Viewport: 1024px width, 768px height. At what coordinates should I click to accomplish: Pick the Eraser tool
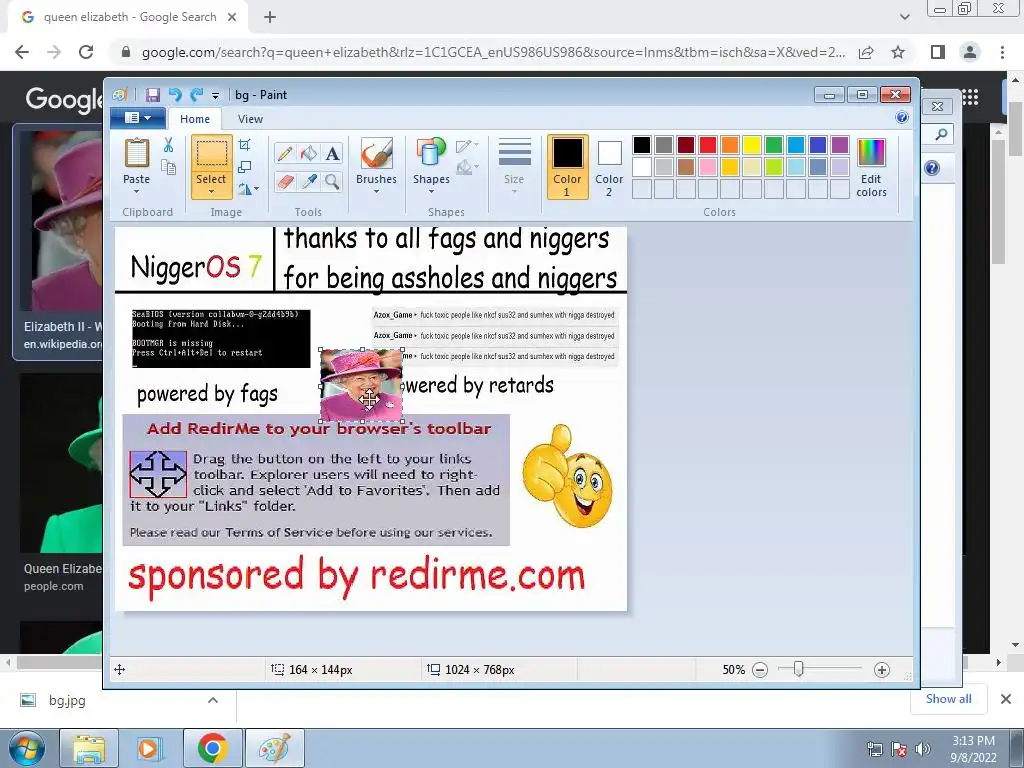285,182
